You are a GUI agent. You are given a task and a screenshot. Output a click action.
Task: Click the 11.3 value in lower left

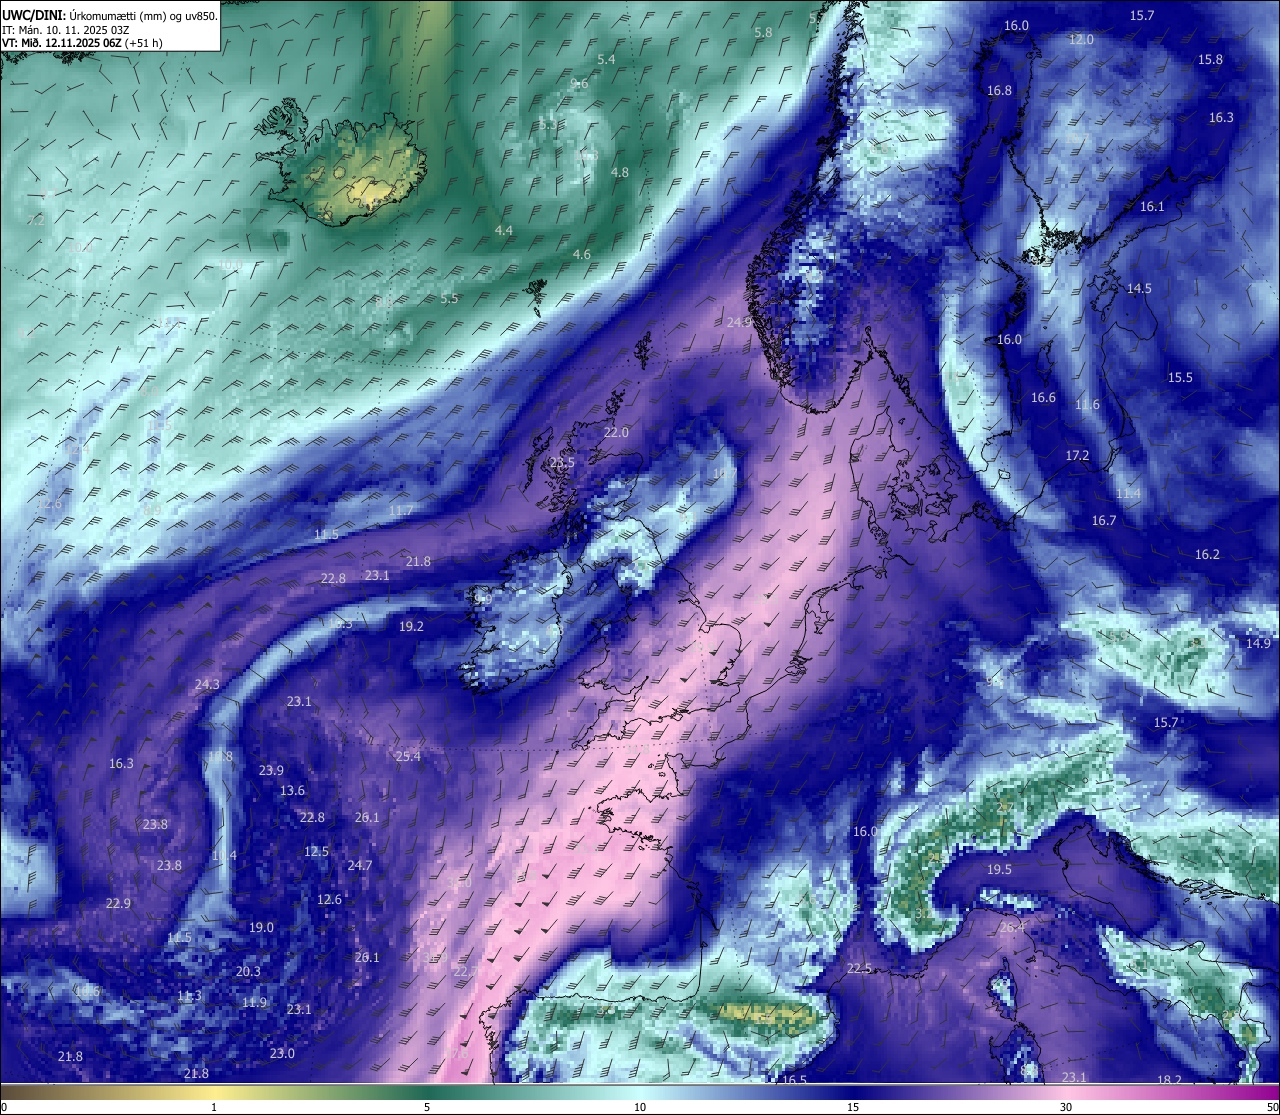point(189,995)
